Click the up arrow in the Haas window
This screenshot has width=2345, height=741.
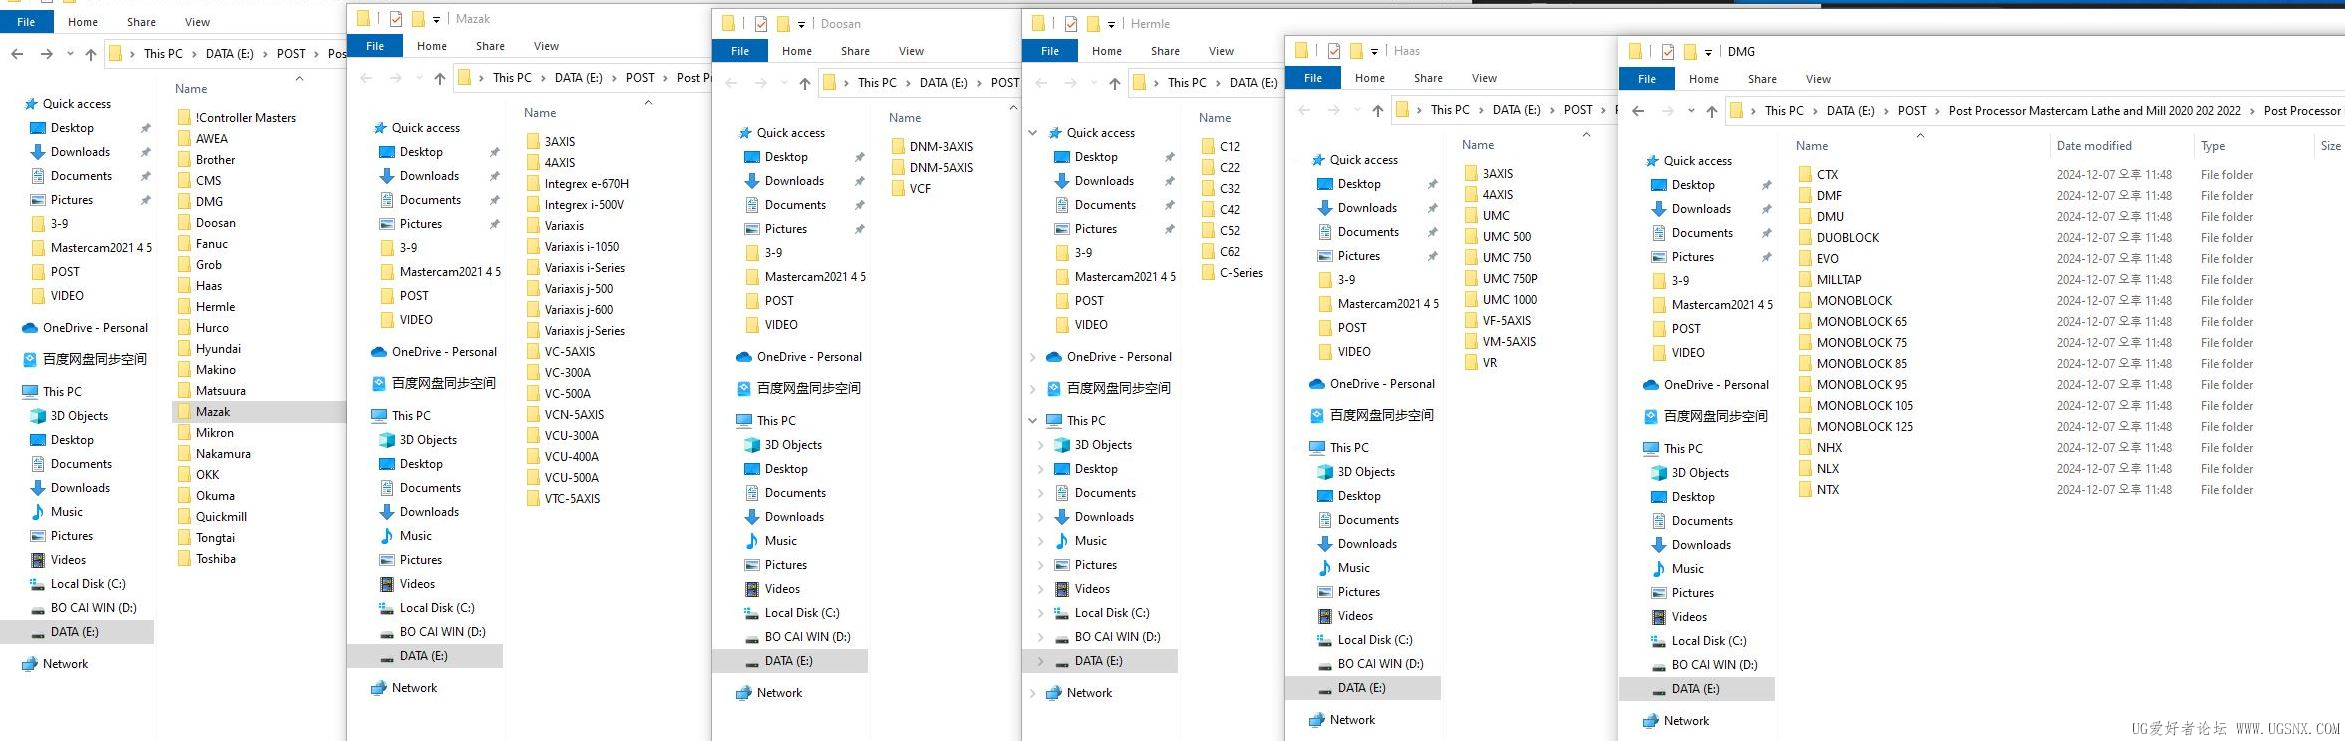[x=1378, y=110]
